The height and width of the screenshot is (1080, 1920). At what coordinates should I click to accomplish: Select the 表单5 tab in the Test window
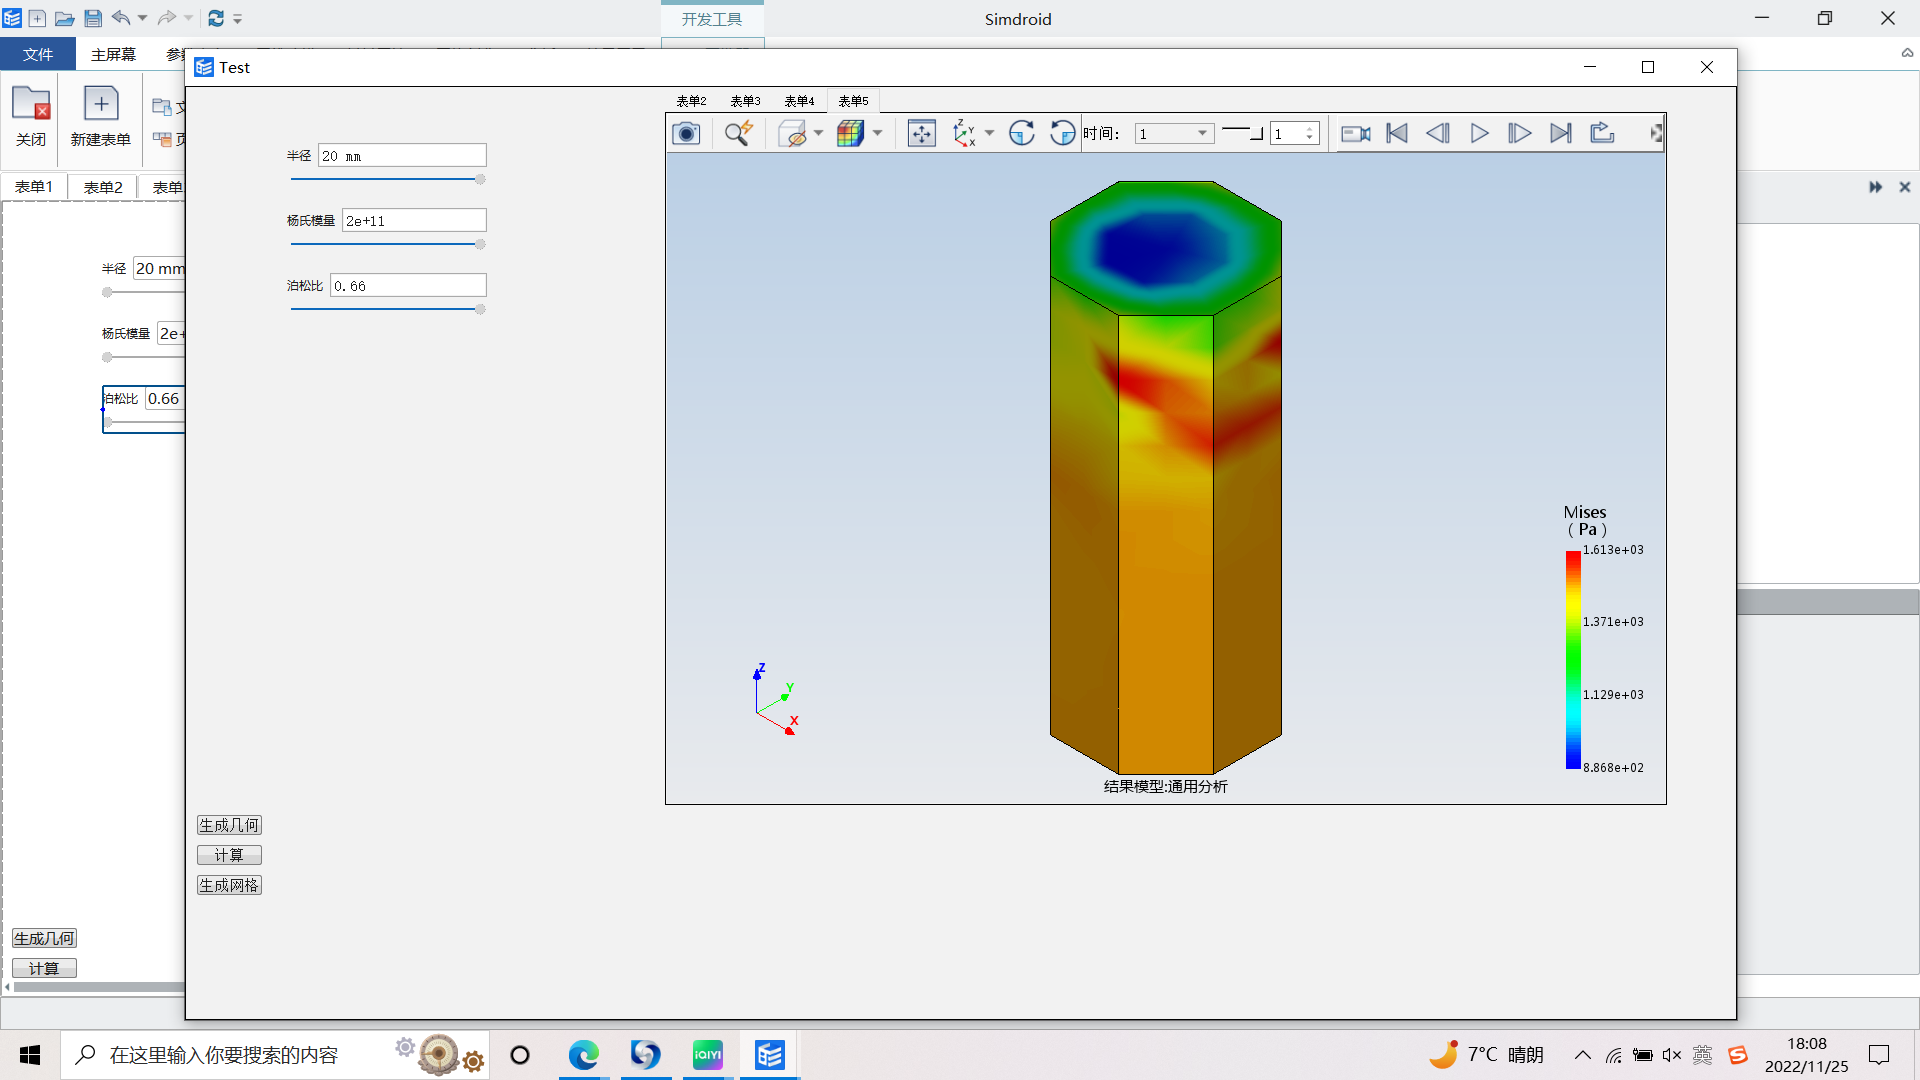click(853, 101)
